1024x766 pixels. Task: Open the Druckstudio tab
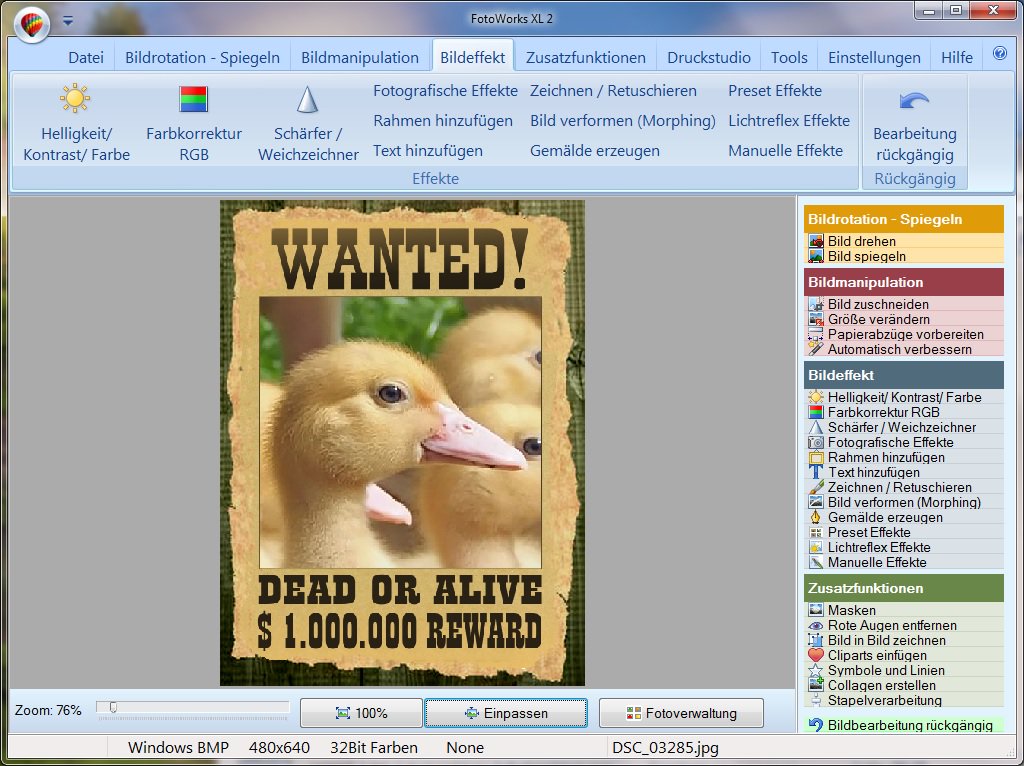click(x=709, y=57)
